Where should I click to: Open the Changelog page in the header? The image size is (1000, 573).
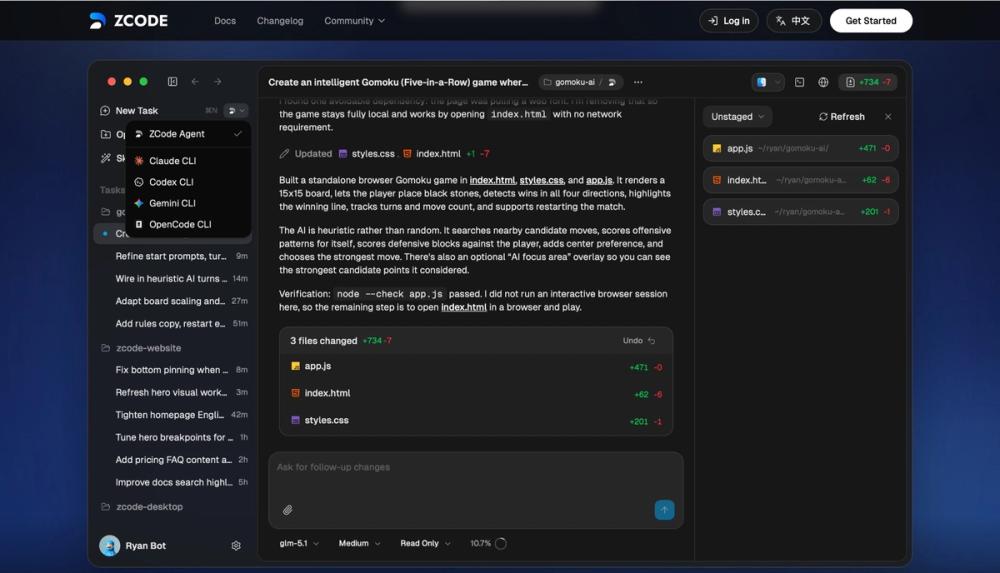click(x=280, y=21)
